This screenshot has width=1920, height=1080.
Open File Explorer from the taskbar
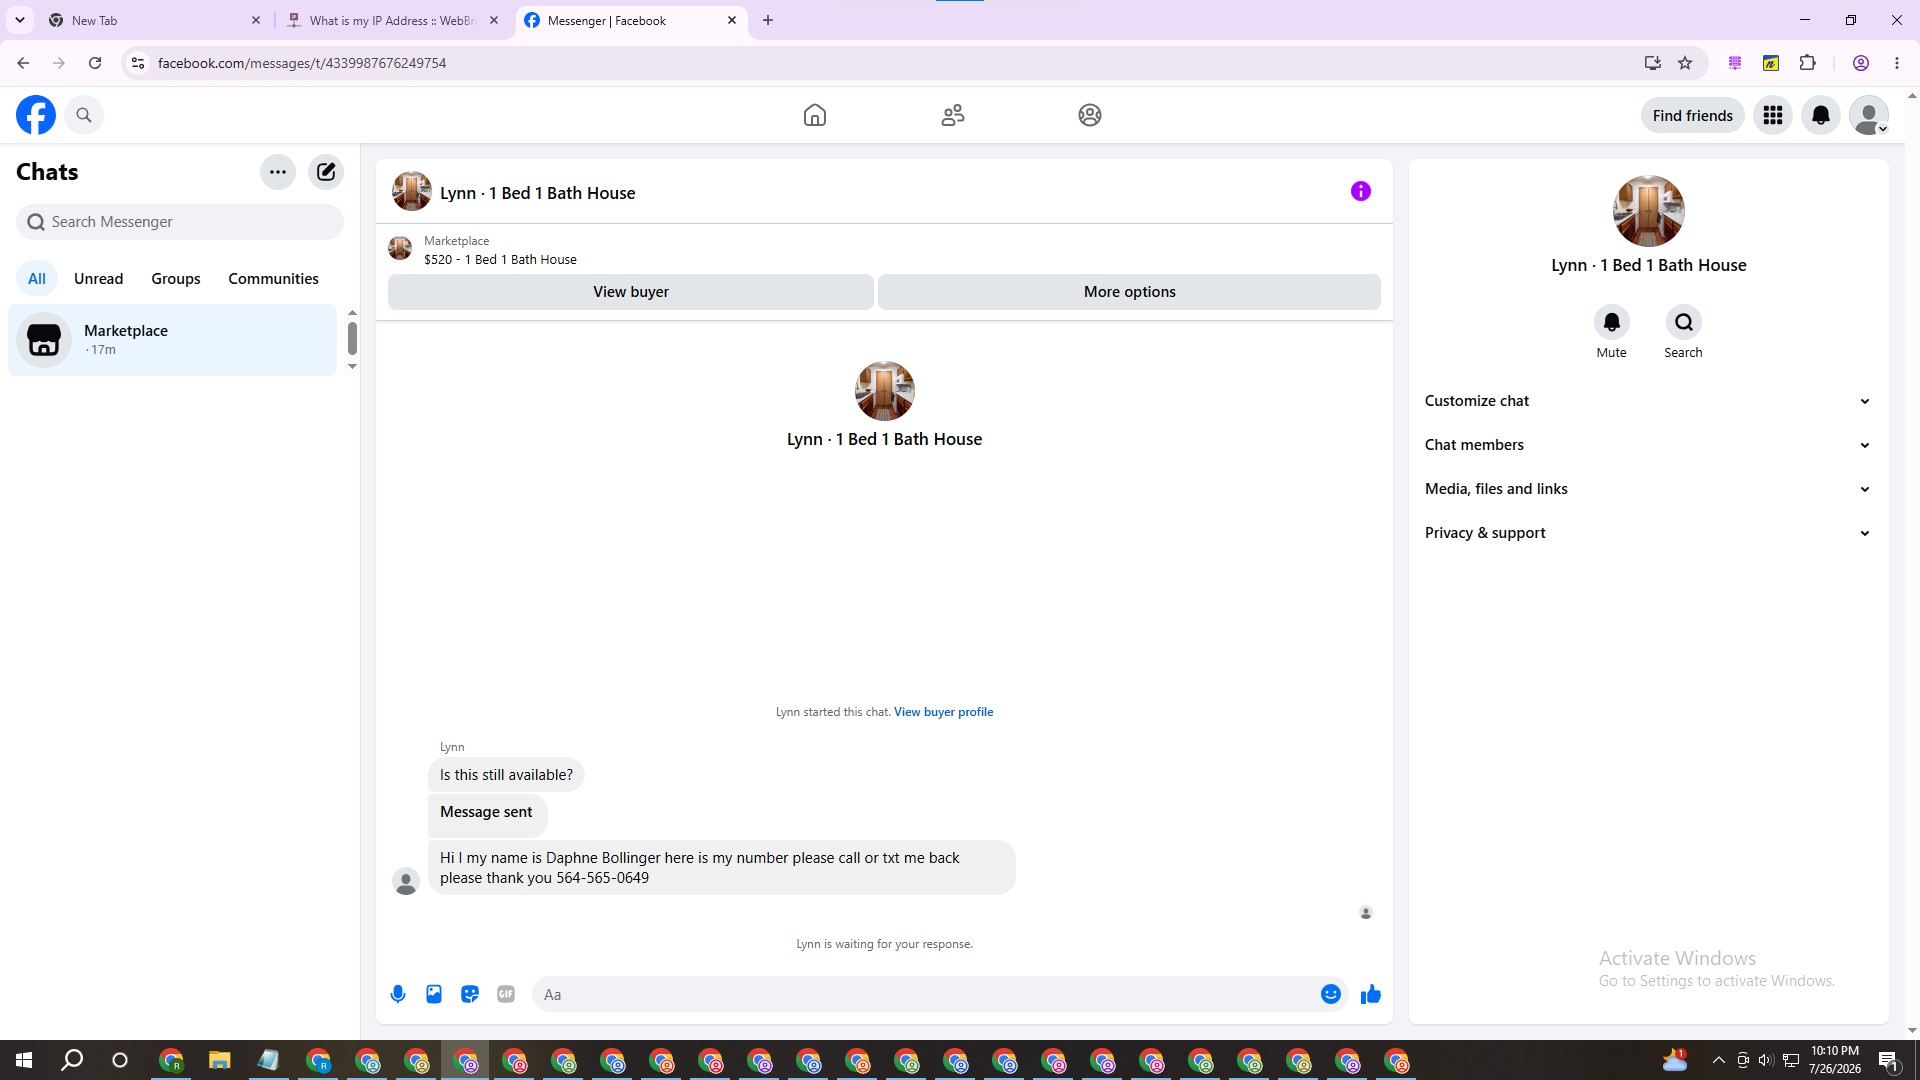[219, 1060]
